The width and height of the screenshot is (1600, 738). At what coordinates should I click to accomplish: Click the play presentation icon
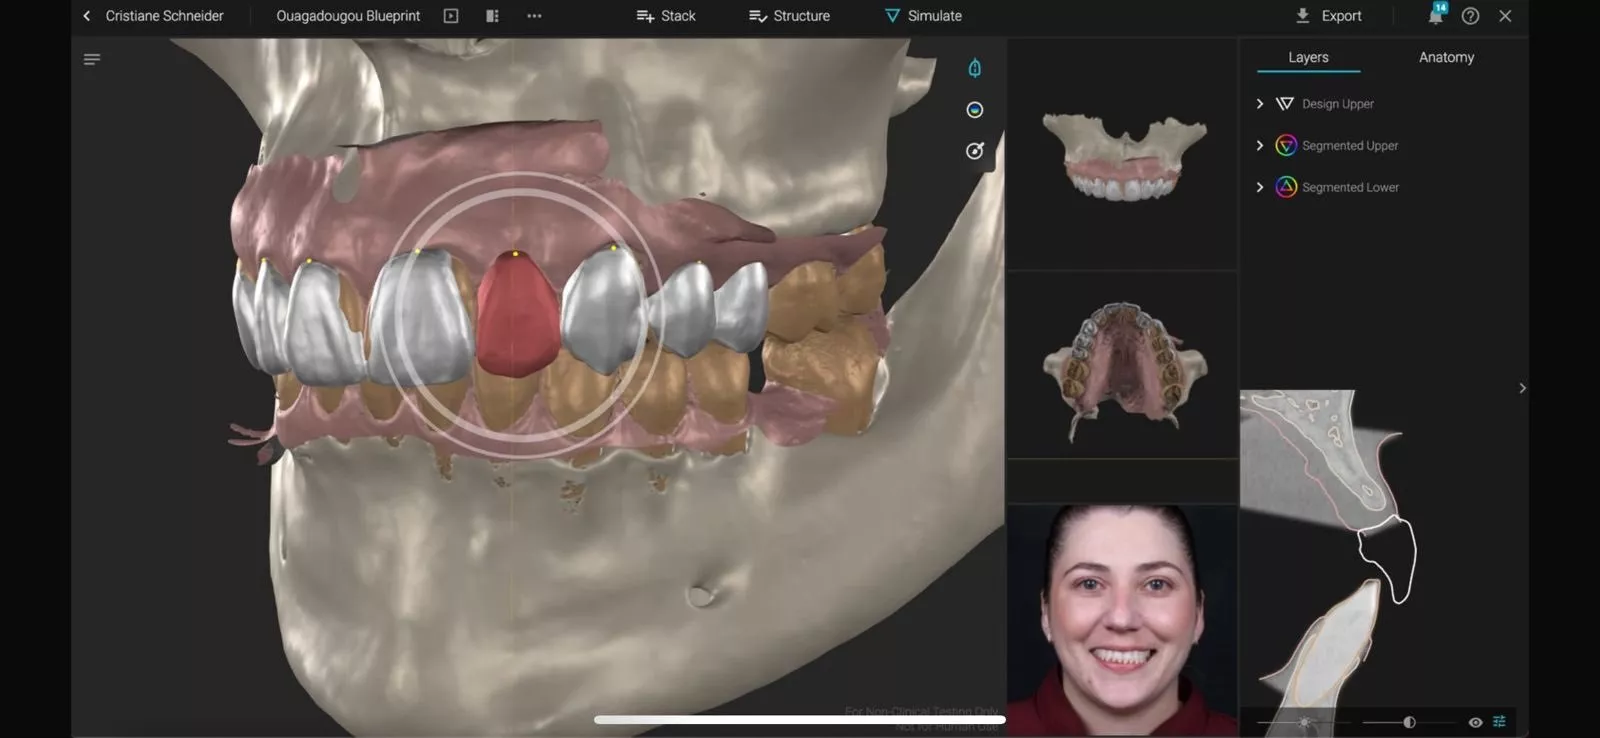[x=451, y=16]
